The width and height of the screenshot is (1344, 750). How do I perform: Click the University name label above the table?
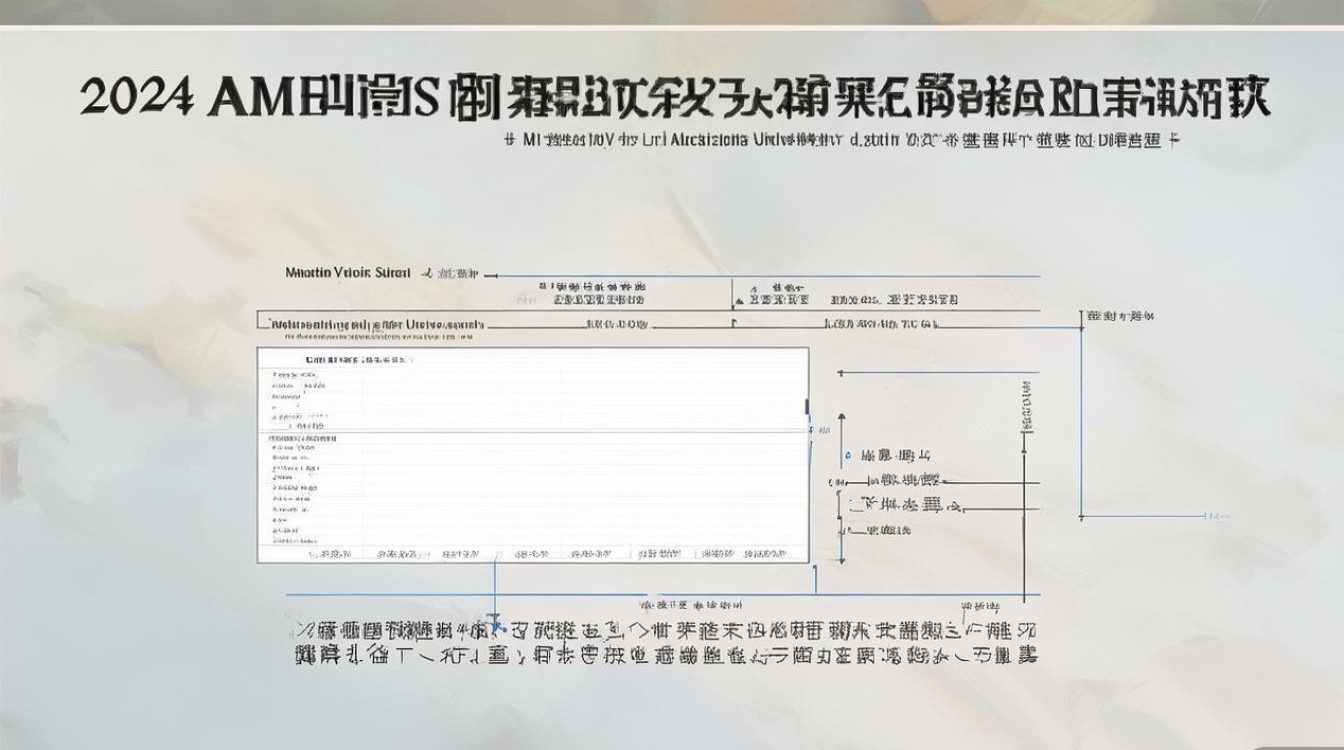(375, 322)
